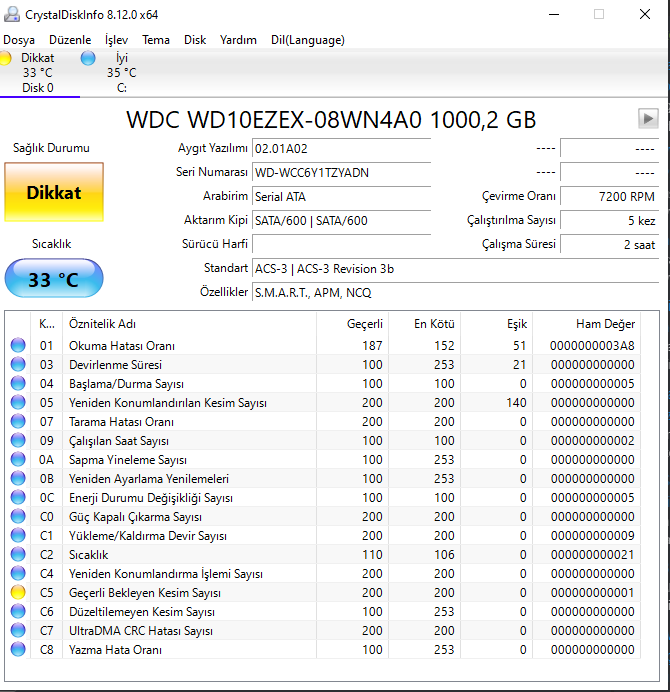Click the Ham Değer column header
670x692 pixels.
[x=587, y=324]
